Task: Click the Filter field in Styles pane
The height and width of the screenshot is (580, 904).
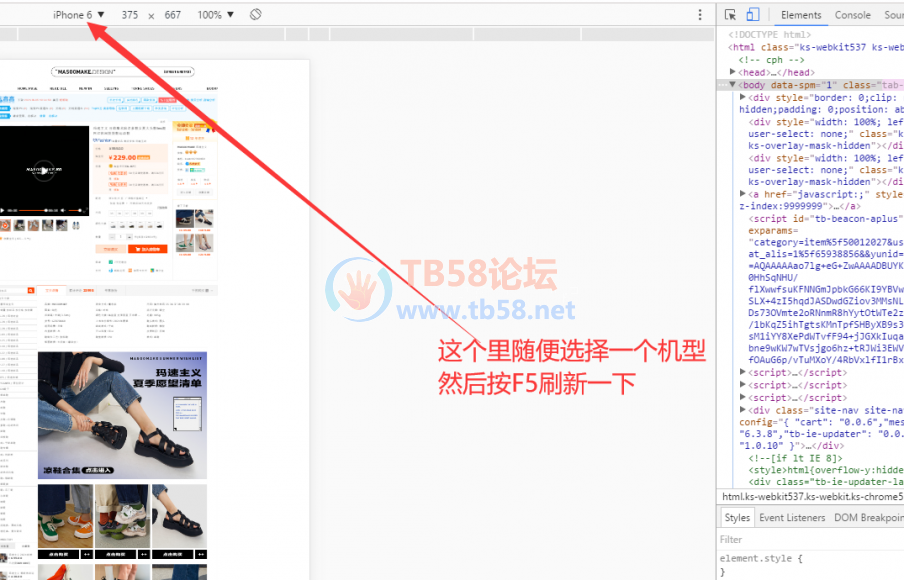Action: coord(812,540)
